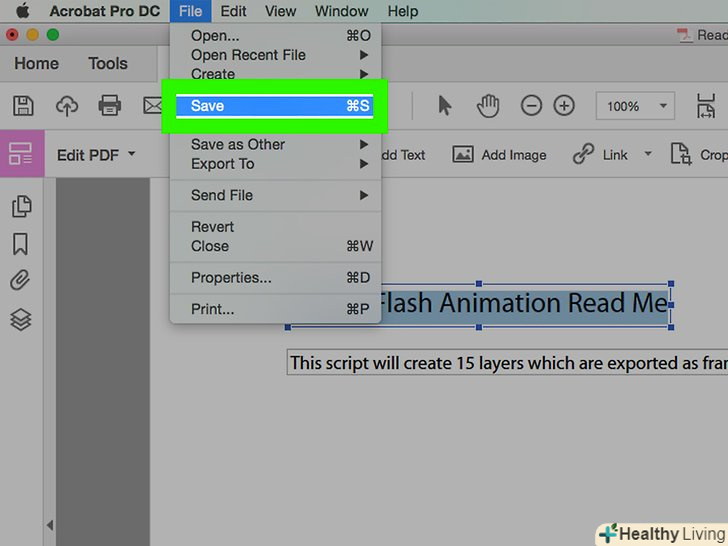Choose Save in the File menu
Image resolution: width=728 pixels, height=546 pixels.
click(275, 106)
